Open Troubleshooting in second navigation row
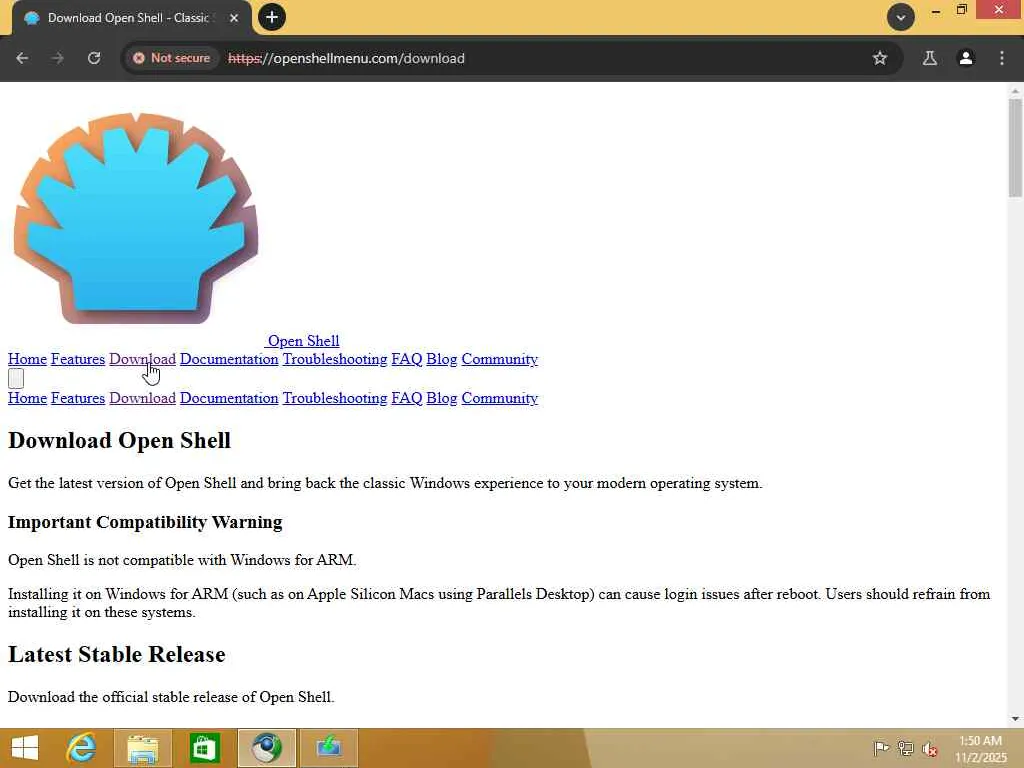Screen dimensions: 1024x768 point(335,398)
